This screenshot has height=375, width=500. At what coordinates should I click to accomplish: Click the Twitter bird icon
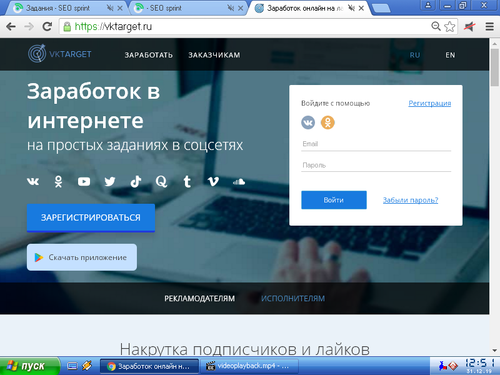110,182
